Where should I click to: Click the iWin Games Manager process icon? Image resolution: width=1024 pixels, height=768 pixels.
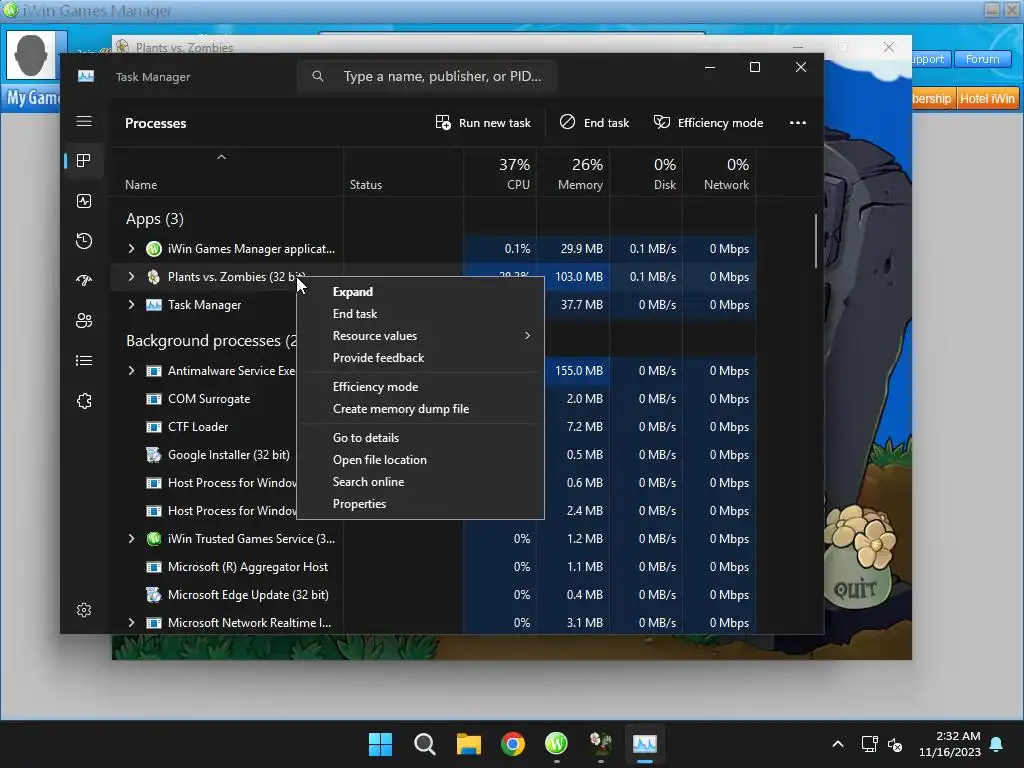[x=153, y=249]
